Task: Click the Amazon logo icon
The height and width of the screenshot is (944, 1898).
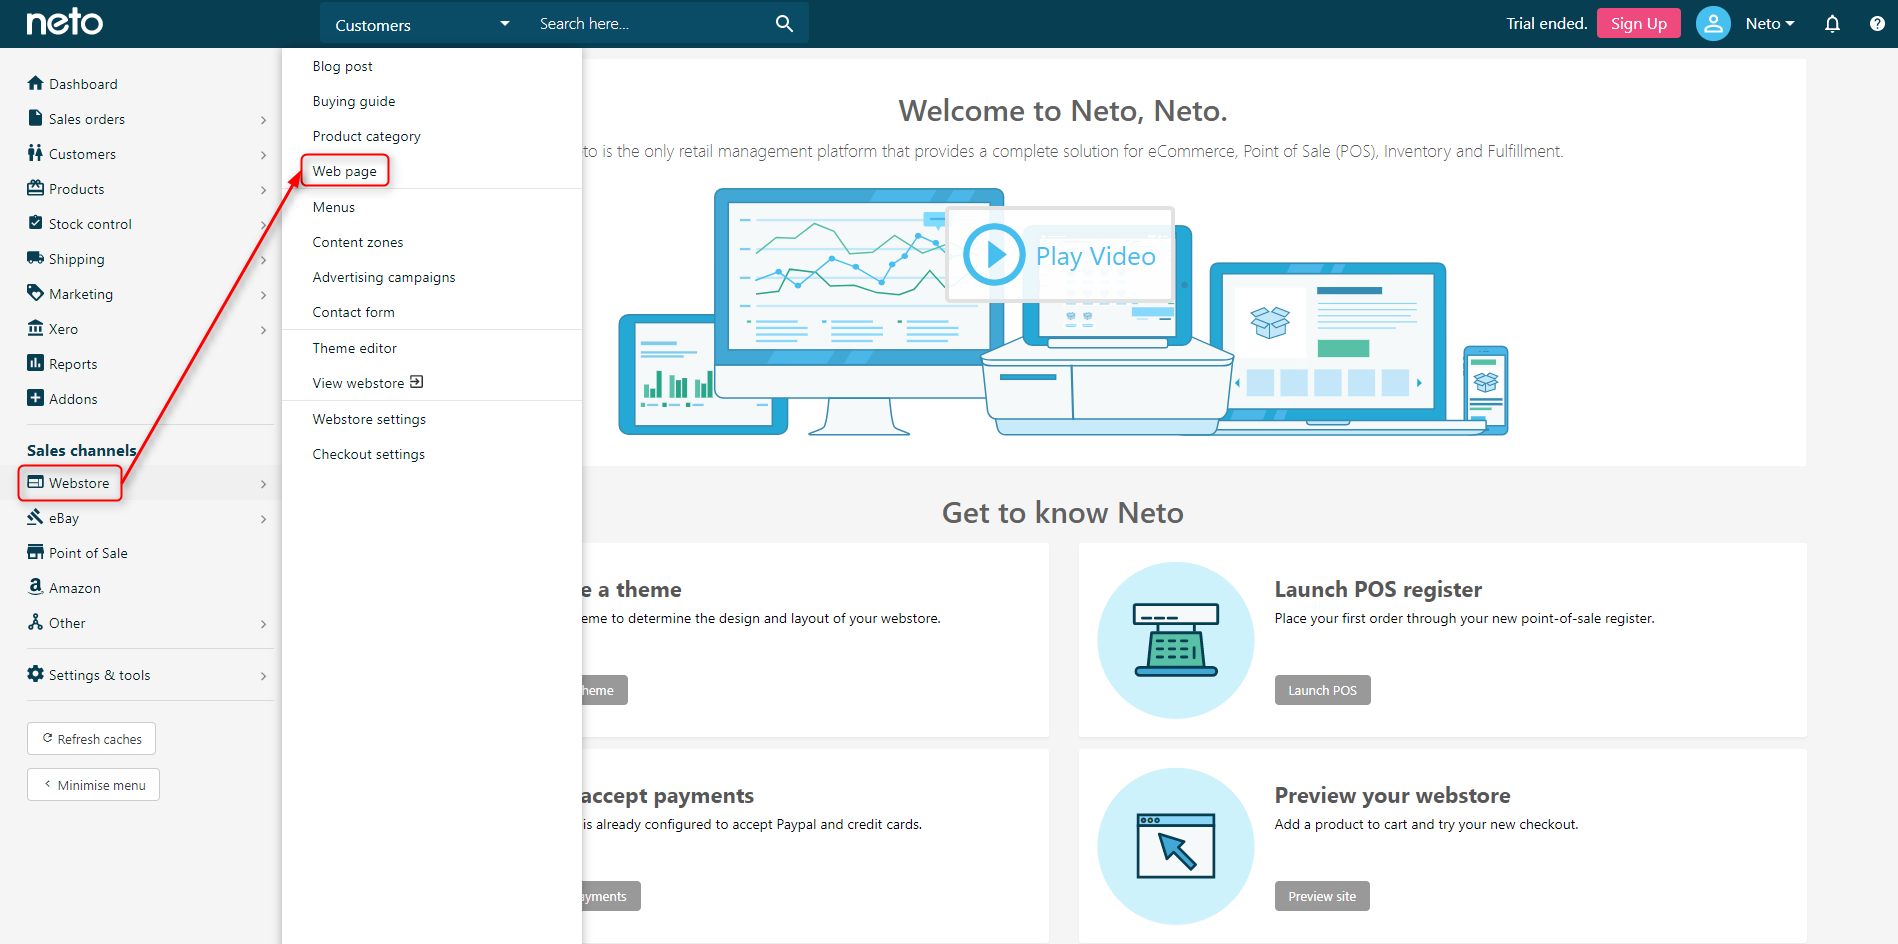Action: 35,587
